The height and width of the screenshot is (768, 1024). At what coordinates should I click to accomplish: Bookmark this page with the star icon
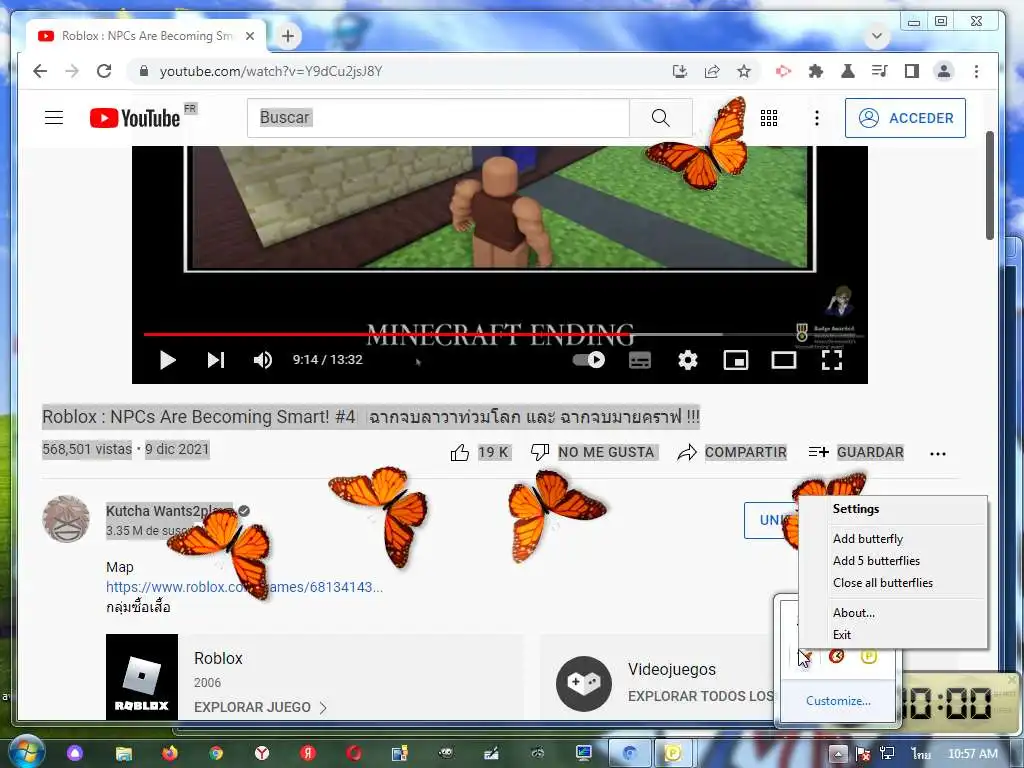[x=744, y=71]
